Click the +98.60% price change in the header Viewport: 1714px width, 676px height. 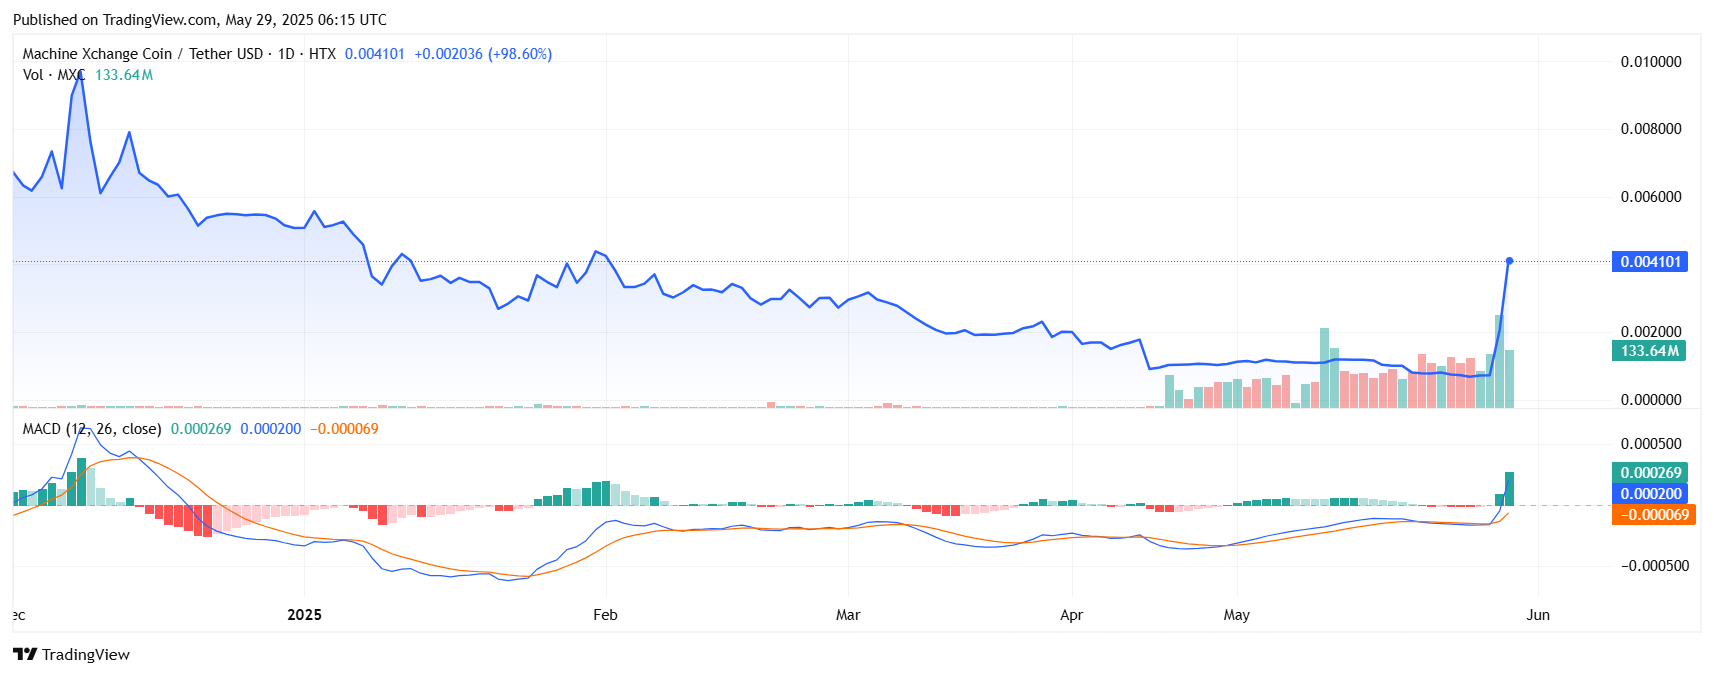[520, 54]
